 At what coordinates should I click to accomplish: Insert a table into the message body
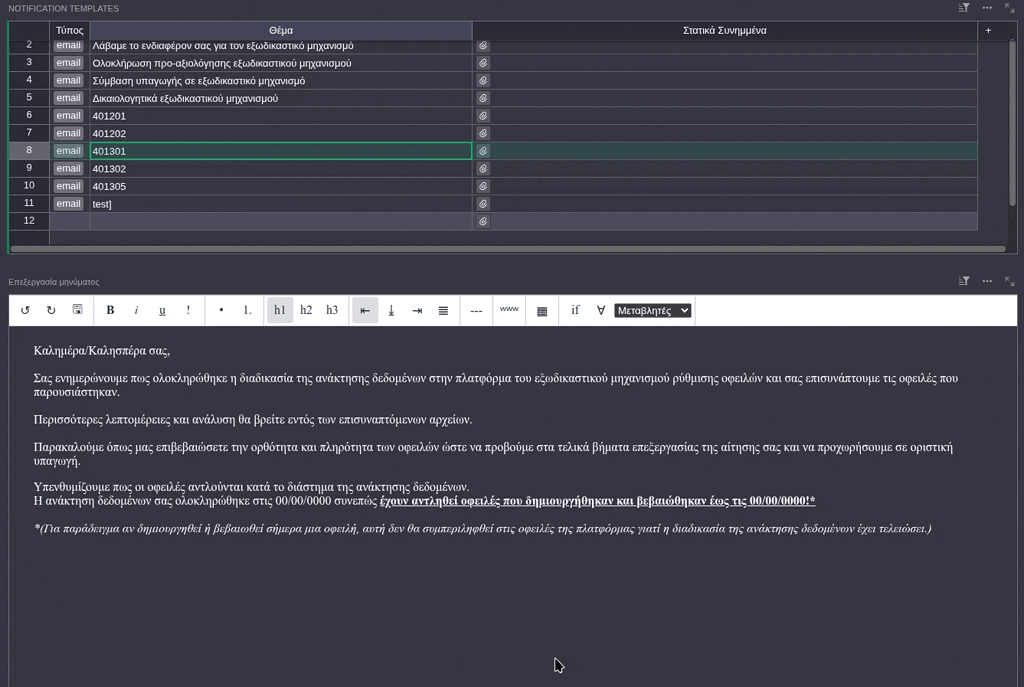(541, 310)
